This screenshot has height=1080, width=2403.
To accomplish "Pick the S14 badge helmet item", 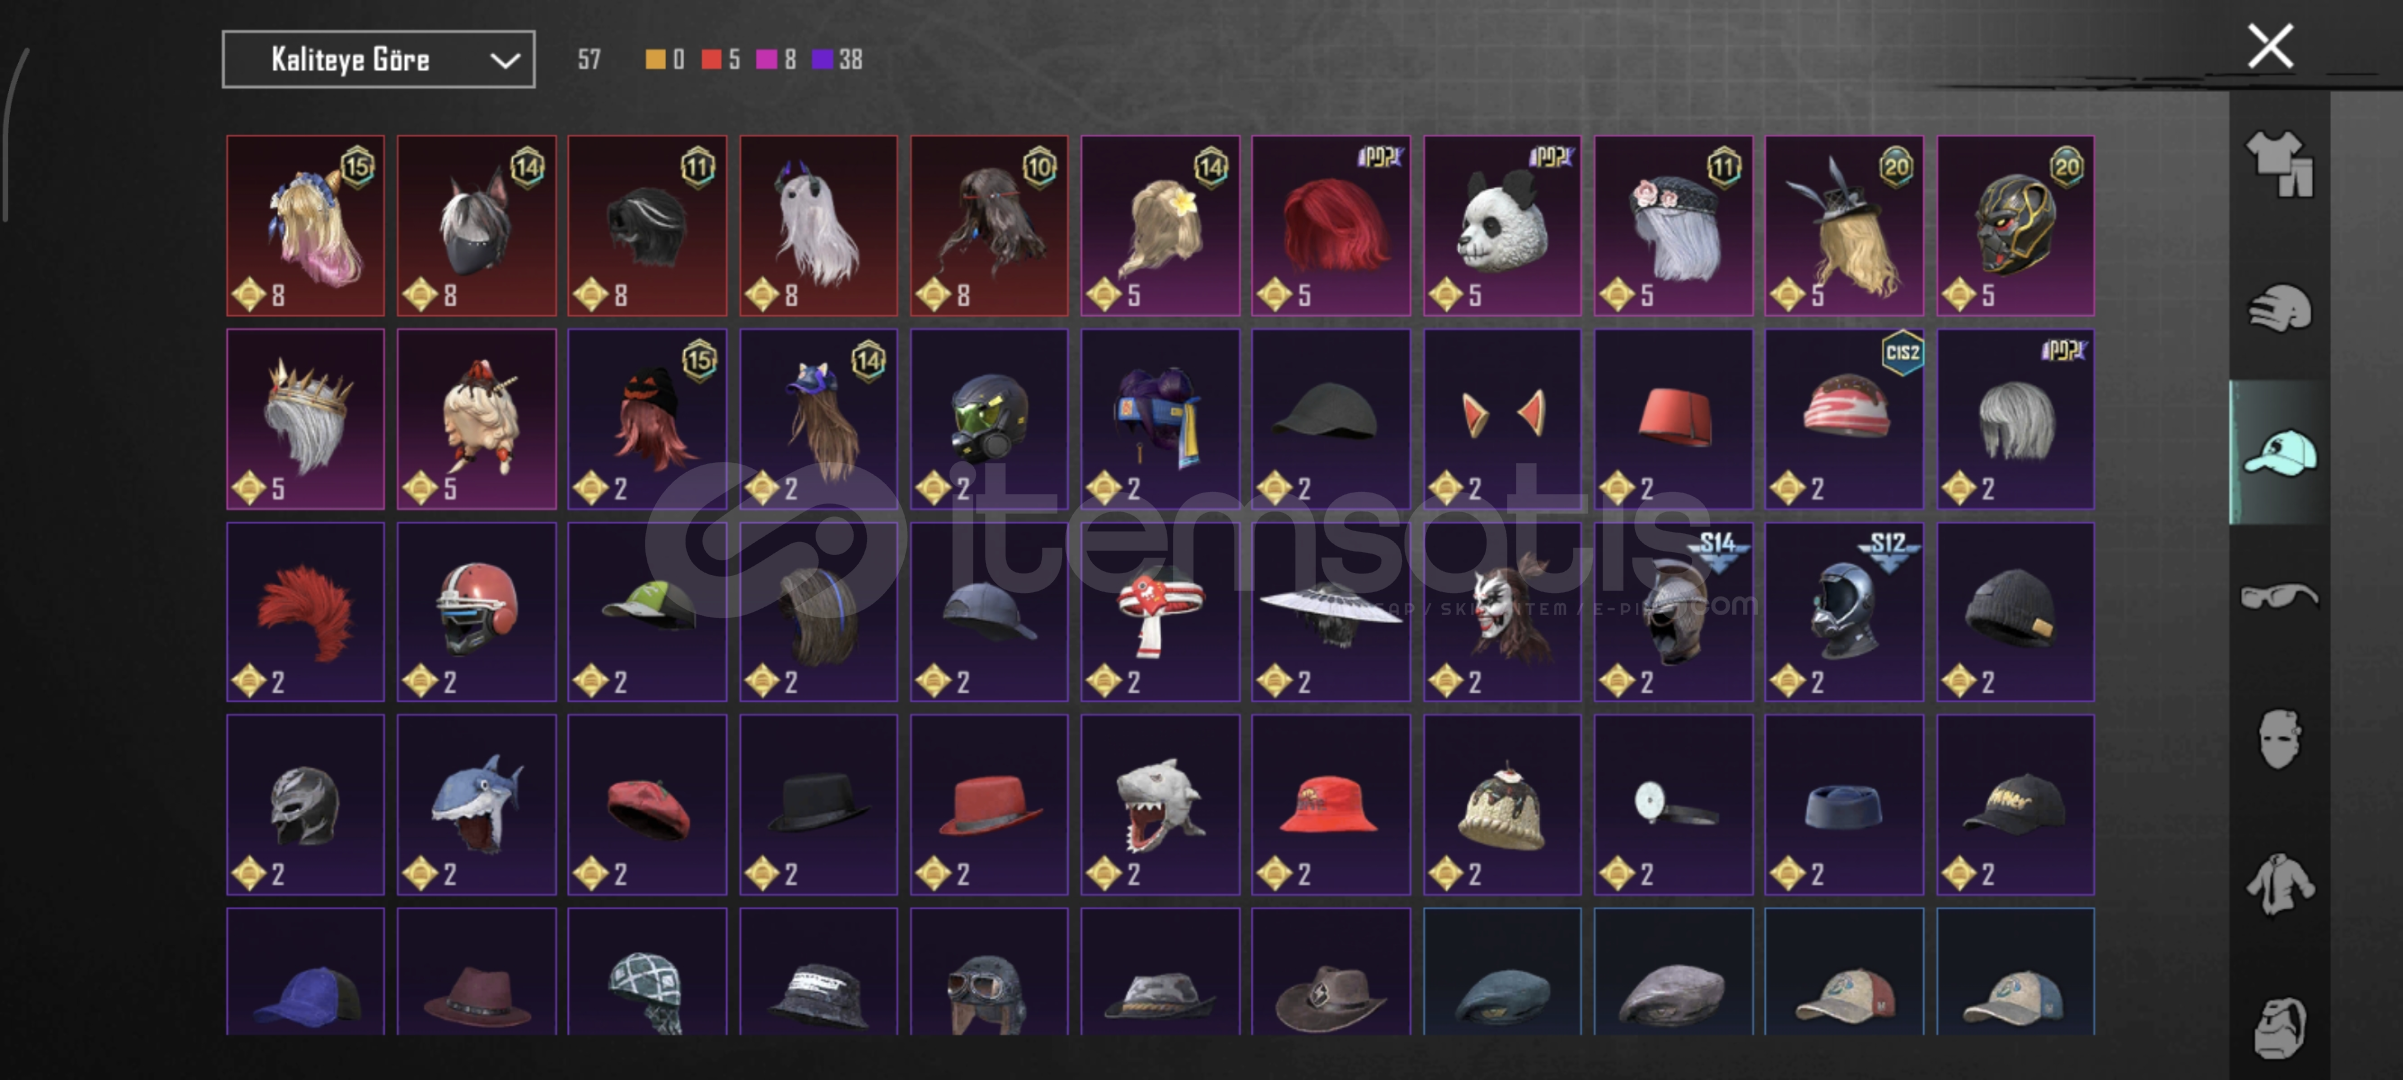I will pos(1673,612).
